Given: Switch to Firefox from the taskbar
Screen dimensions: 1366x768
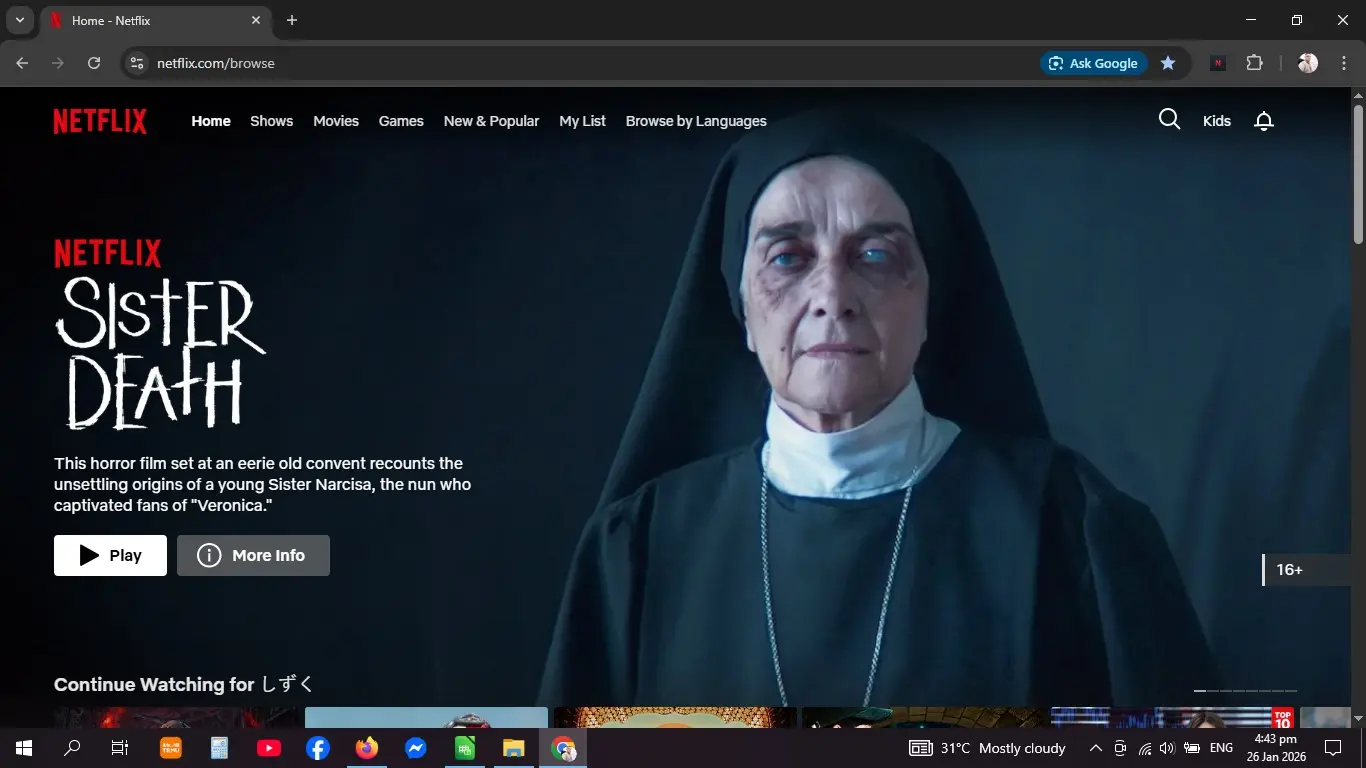Looking at the screenshot, I should click(x=367, y=748).
